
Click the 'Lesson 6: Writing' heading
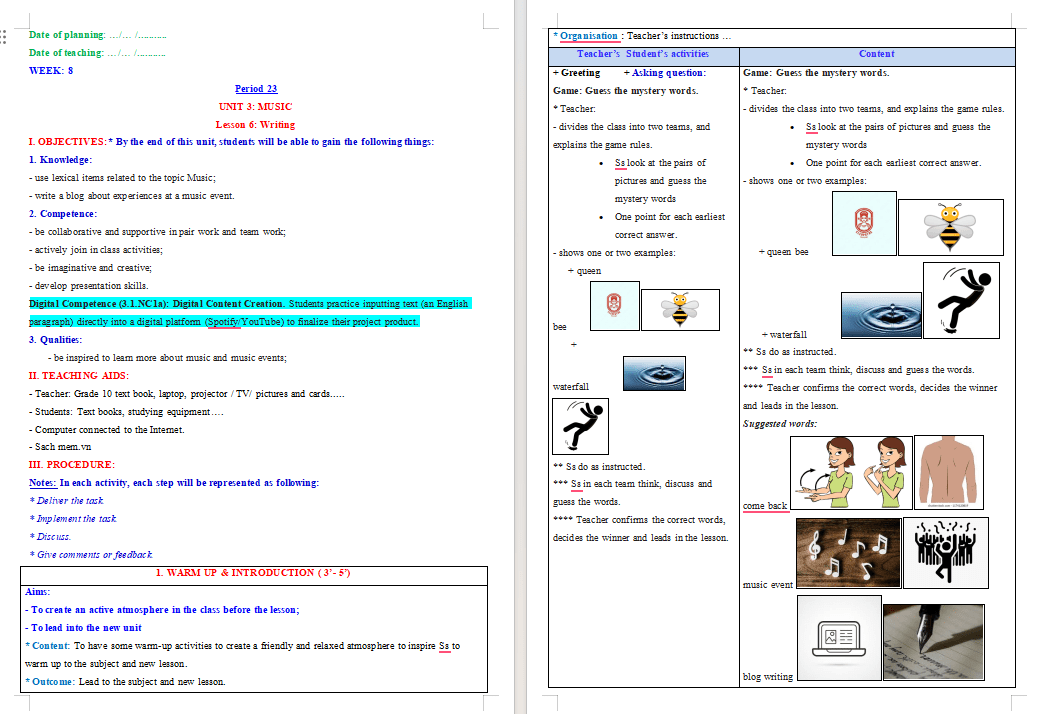pos(256,124)
